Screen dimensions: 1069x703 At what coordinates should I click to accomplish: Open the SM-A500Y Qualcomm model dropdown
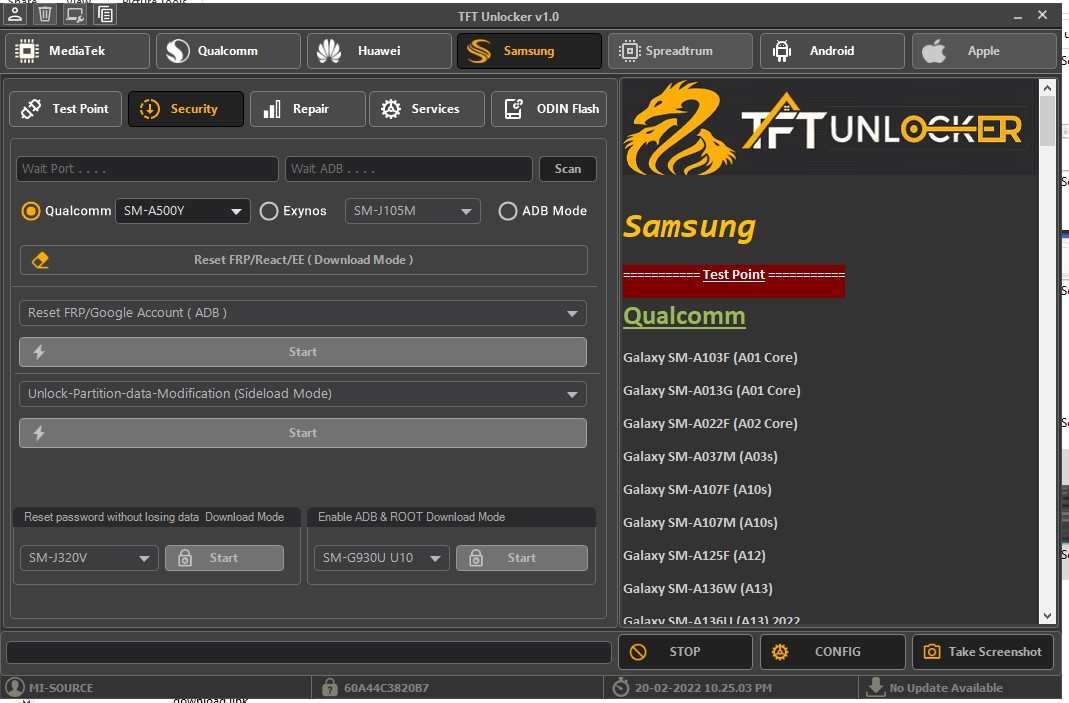click(x=183, y=211)
